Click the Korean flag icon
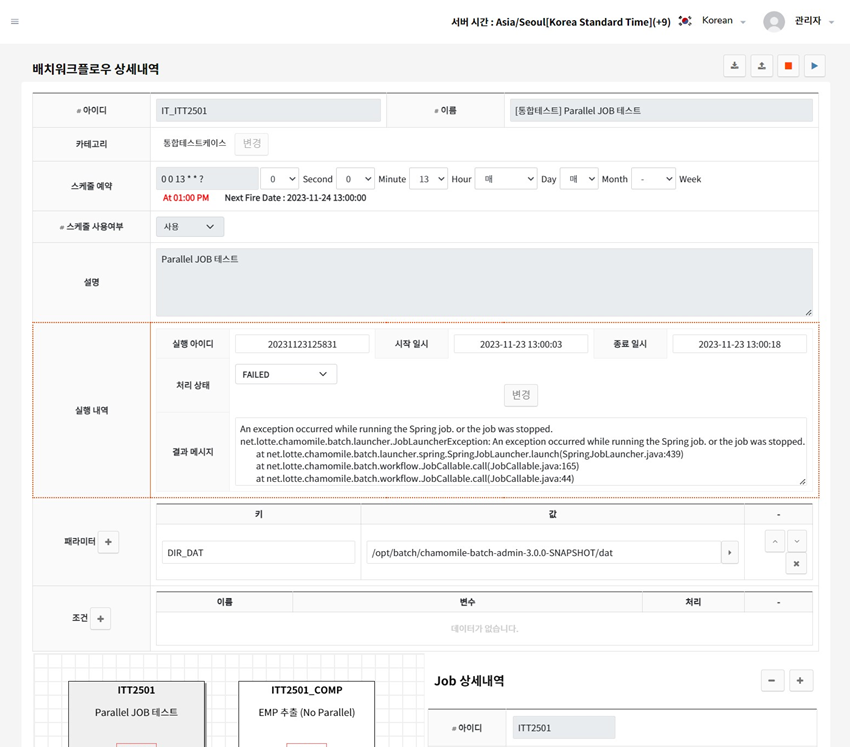The height and width of the screenshot is (747, 850). pyautogui.click(x=685, y=21)
